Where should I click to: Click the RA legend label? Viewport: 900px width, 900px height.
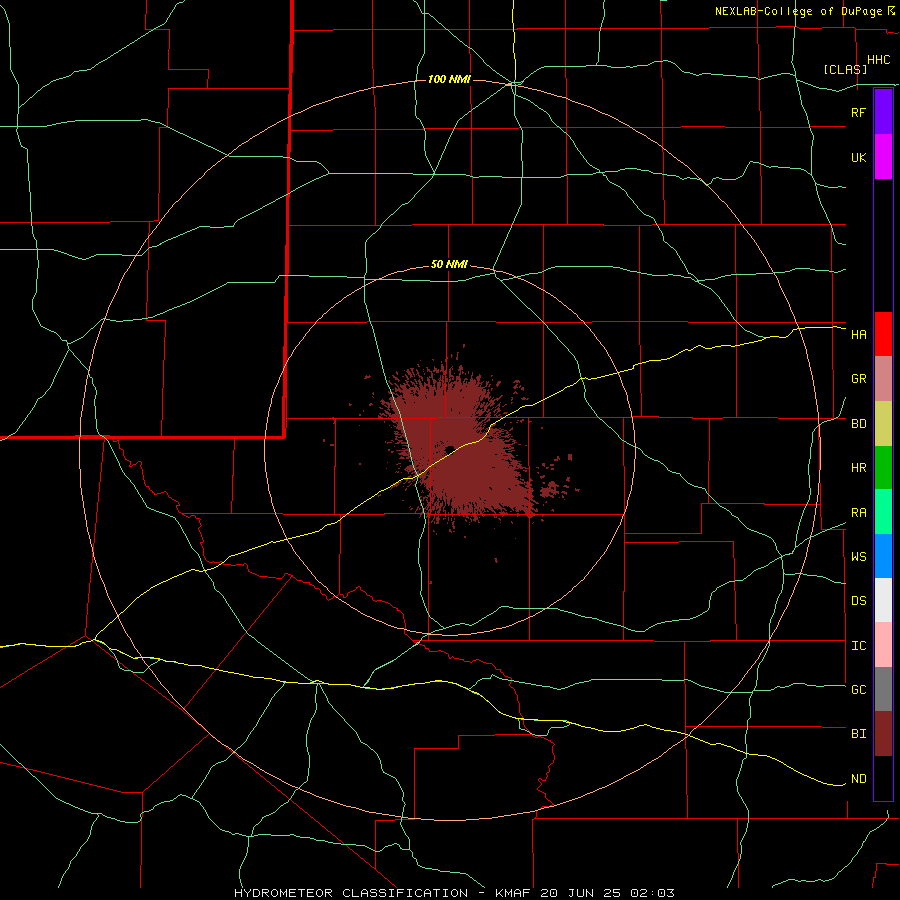858,513
